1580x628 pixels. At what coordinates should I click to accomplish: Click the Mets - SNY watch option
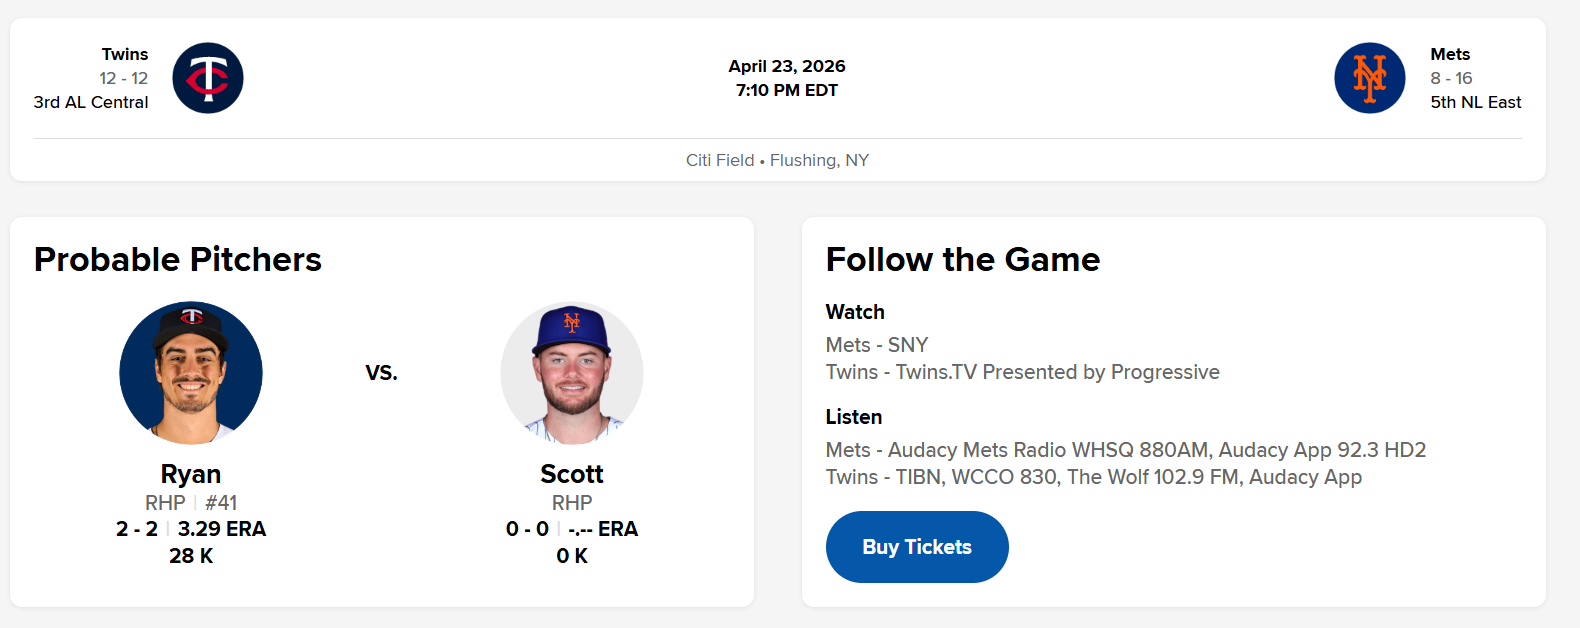pos(877,345)
